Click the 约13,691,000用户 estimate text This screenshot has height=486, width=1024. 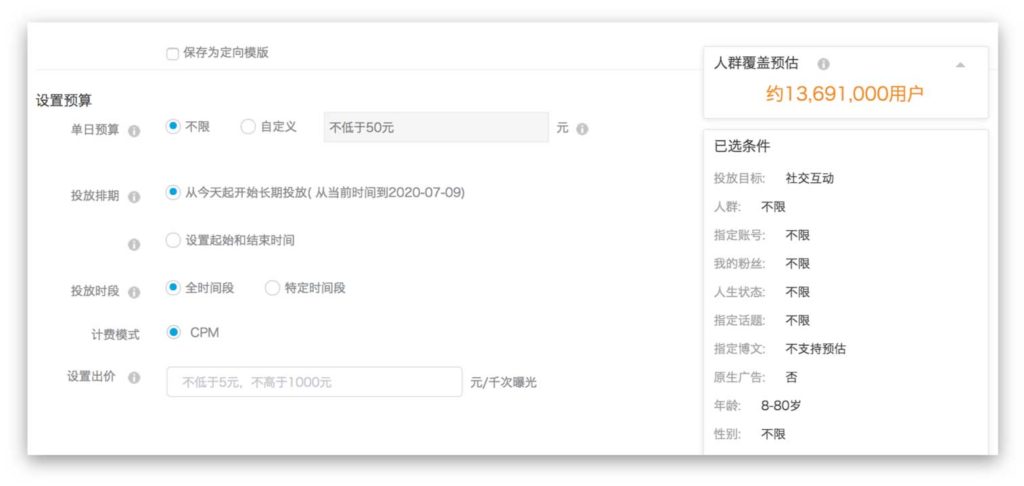(x=845, y=94)
